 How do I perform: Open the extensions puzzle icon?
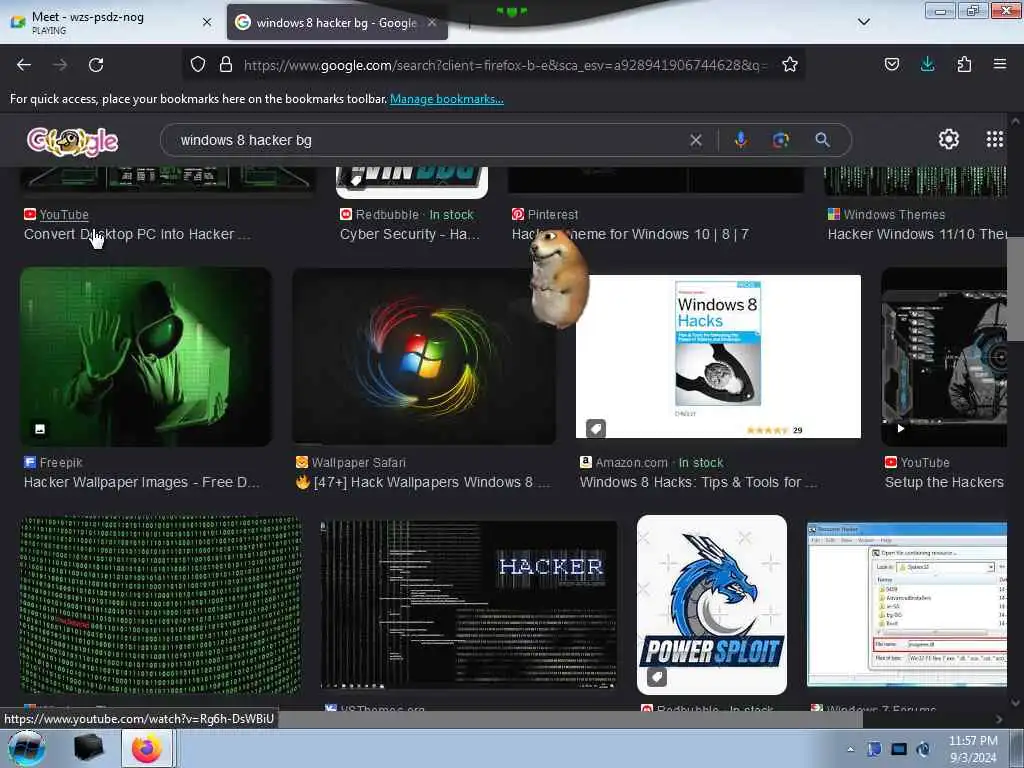964,64
